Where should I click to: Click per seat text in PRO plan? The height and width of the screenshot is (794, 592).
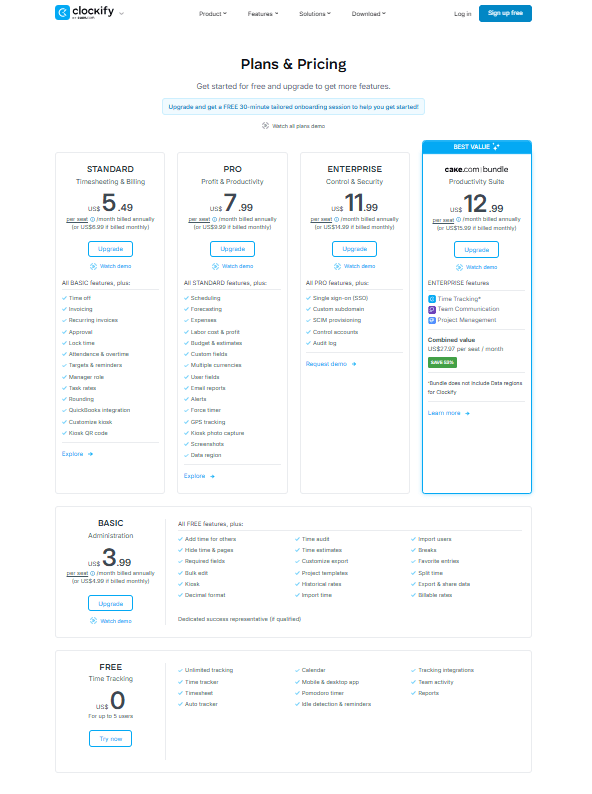(x=200, y=220)
